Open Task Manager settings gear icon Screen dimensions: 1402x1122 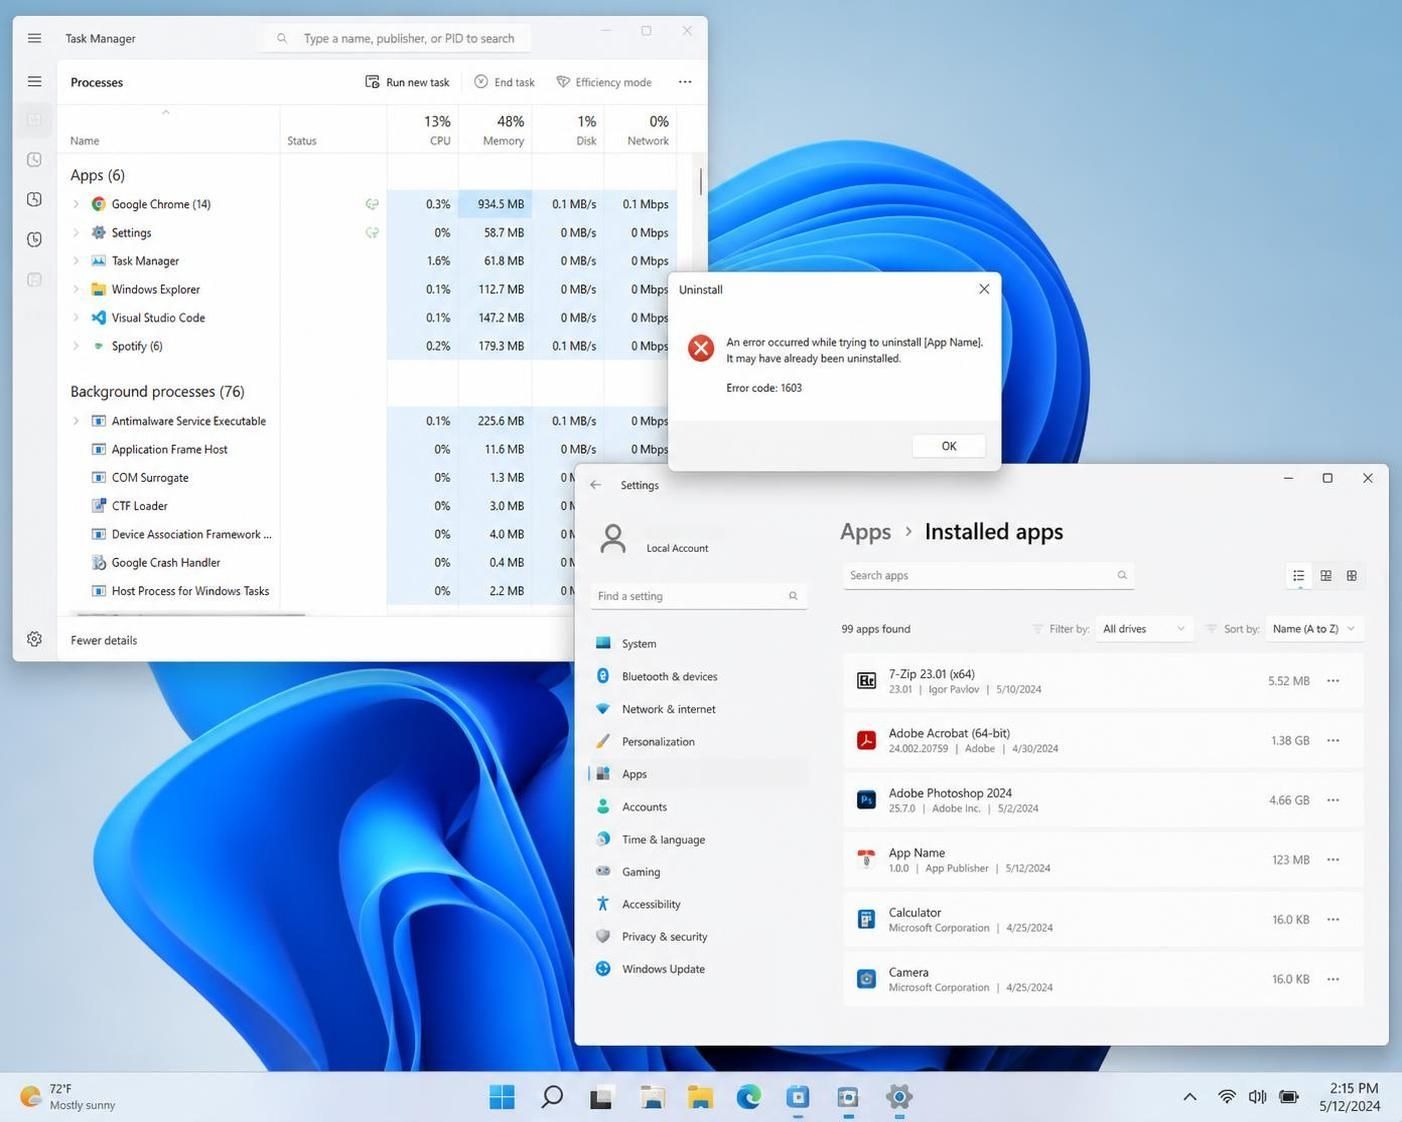(x=34, y=639)
